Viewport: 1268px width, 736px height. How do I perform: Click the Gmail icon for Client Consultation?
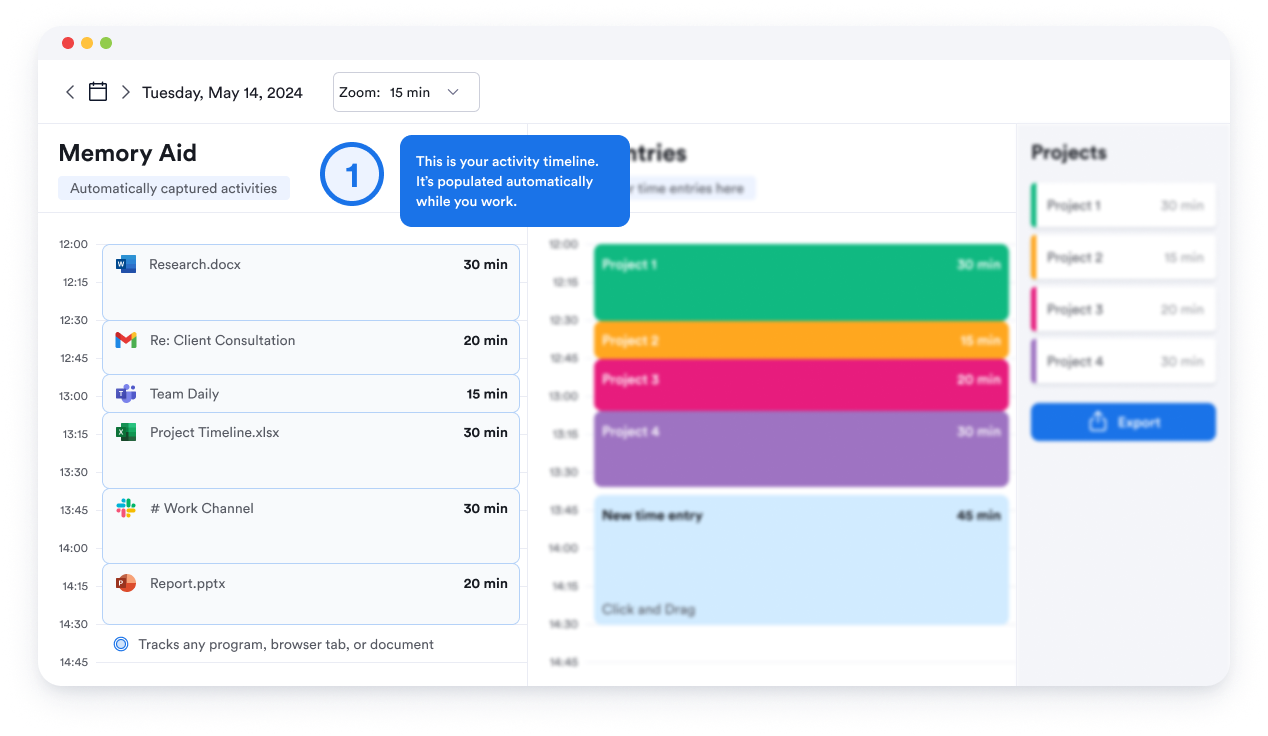click(x=126, y=340)
